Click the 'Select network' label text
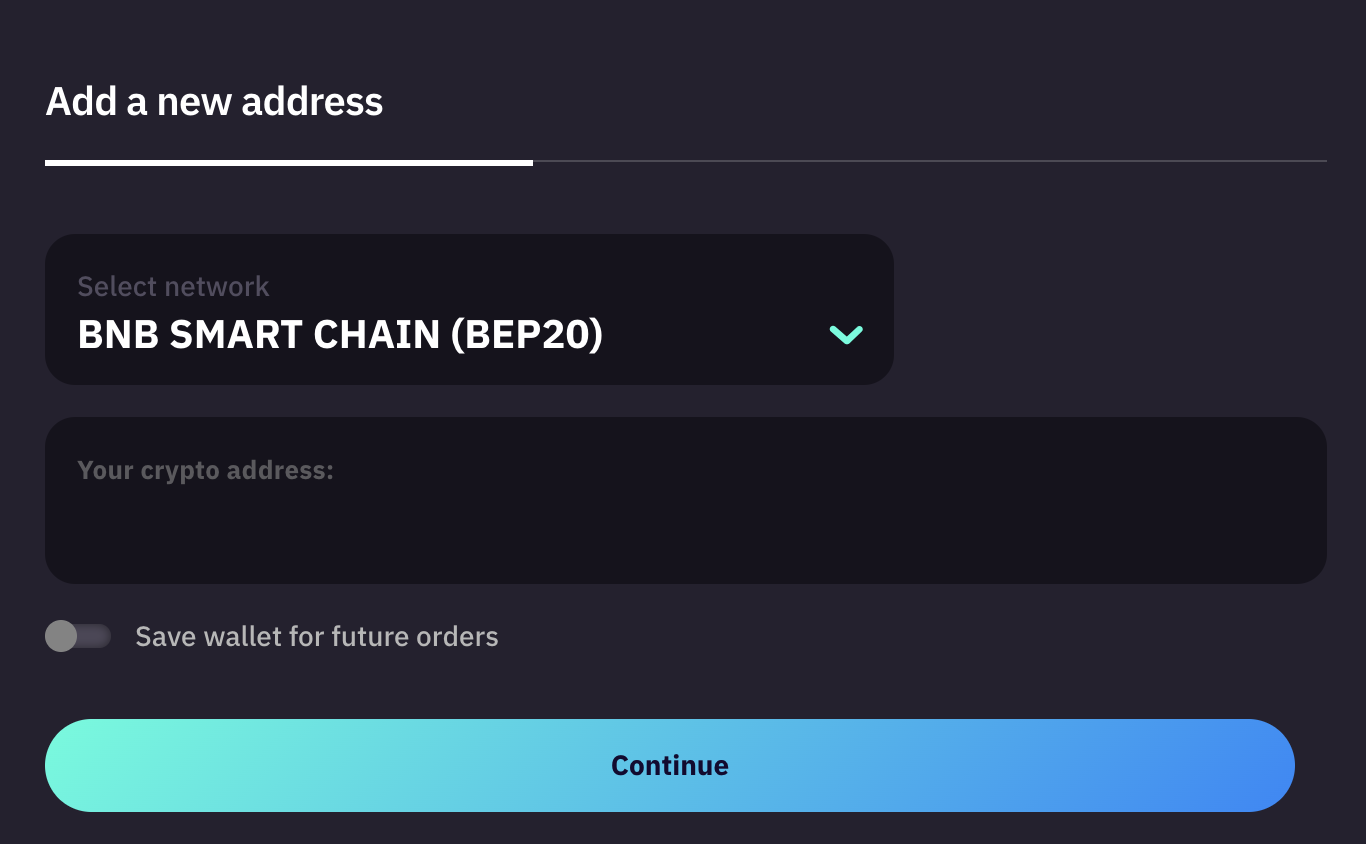Image resolution: width=1366 pixels, height=844 pixels. pyautogui.click(x=173, y=287)
